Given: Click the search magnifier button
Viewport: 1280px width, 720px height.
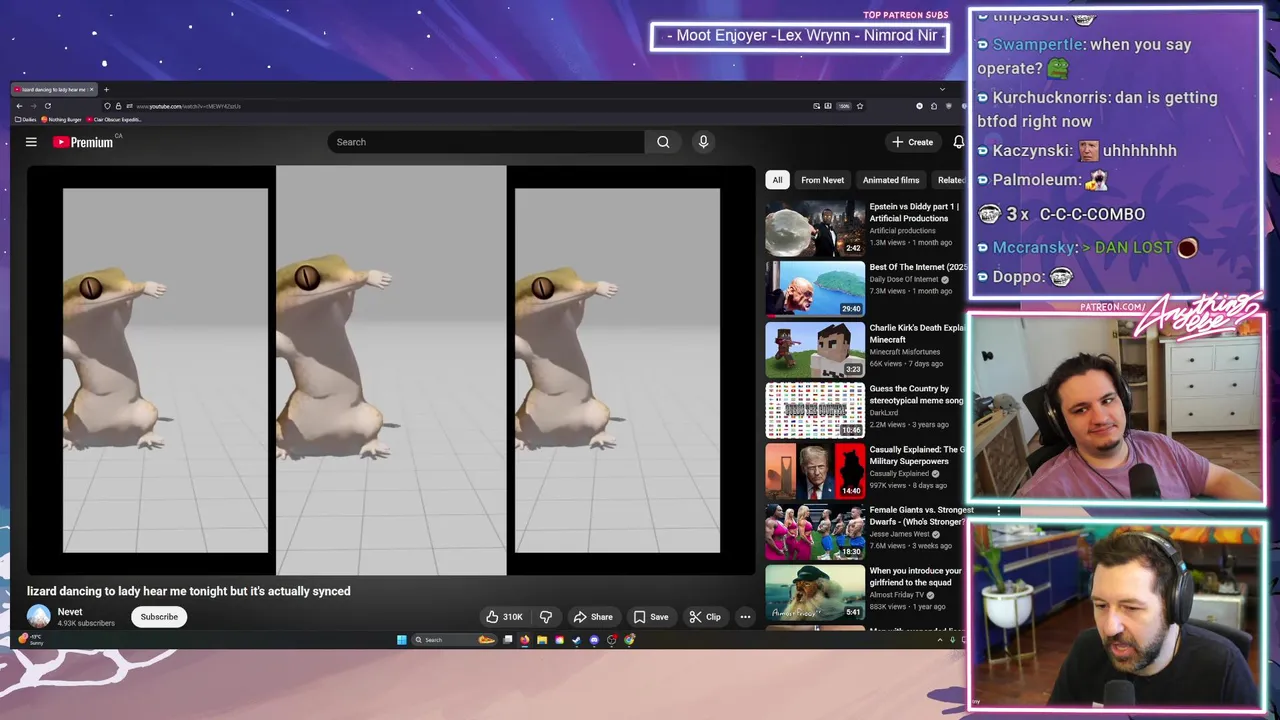Looking at the screenshot, I should 663,142.
